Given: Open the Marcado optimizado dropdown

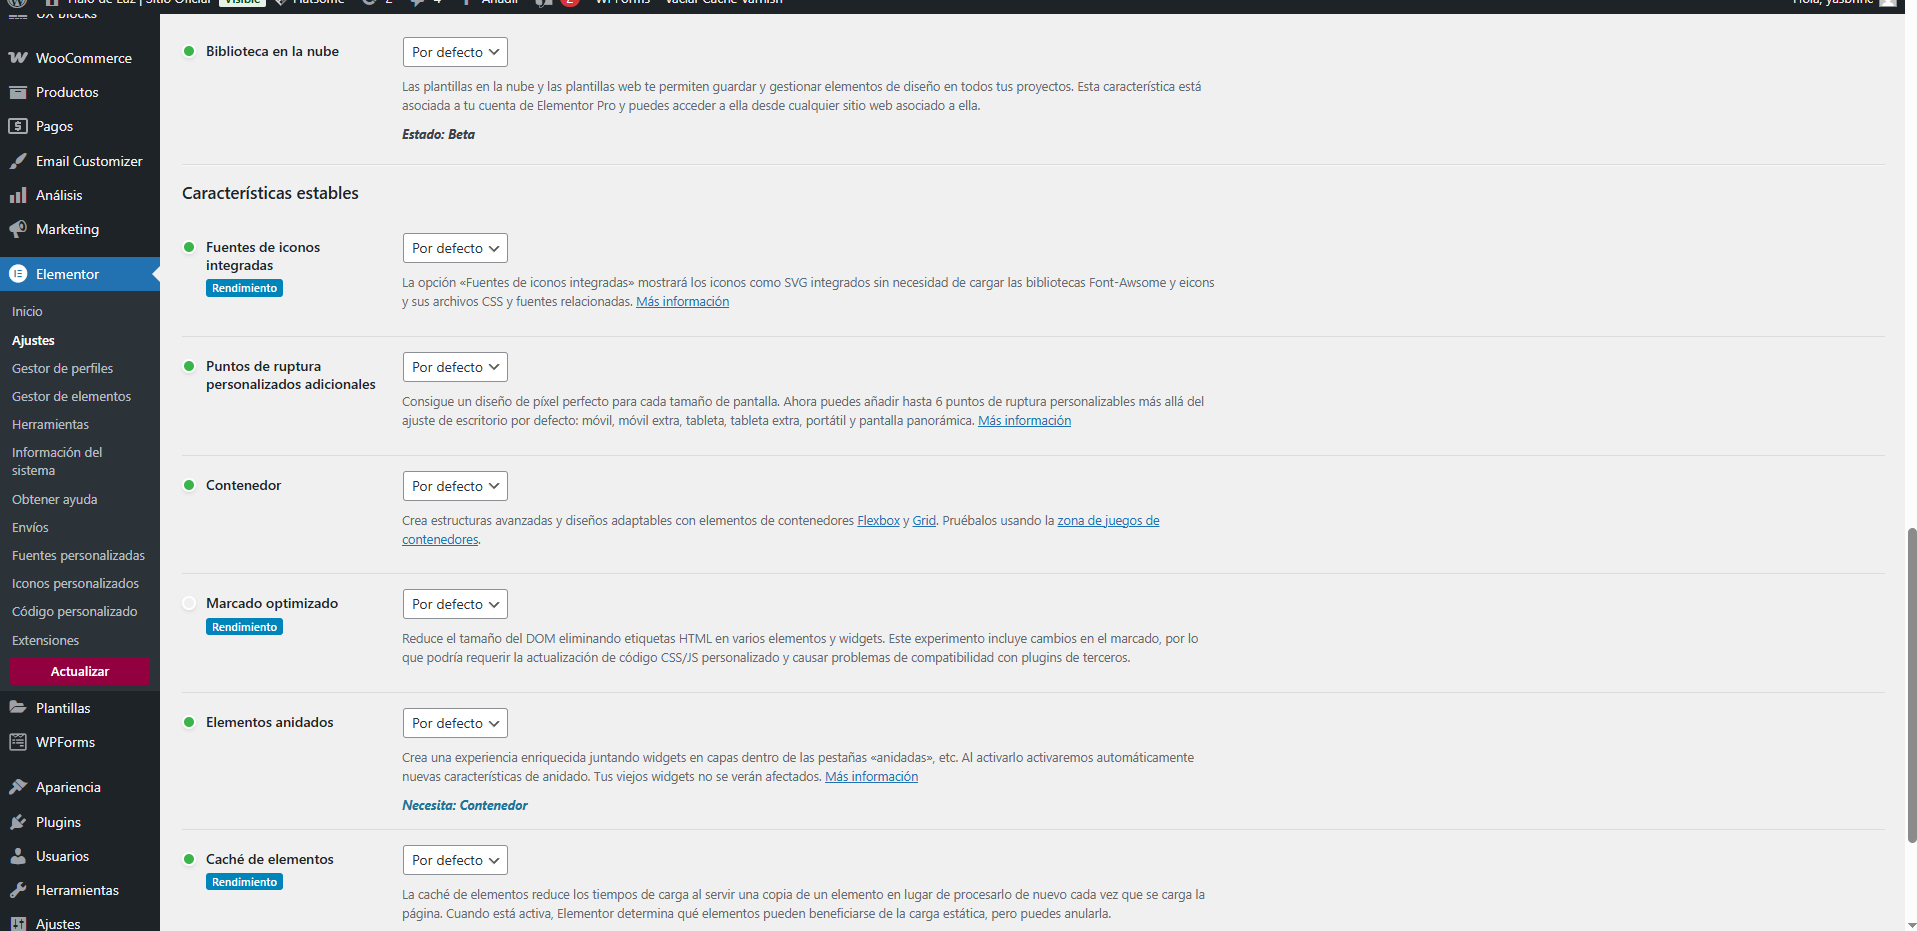Looking at the screenshot, I should click(x=455, y=604).
